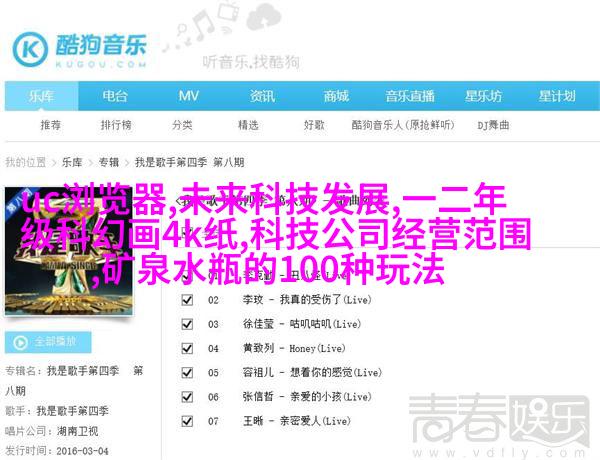
Task: Open the 排行榜 sub menu
Action: point(116,125)
